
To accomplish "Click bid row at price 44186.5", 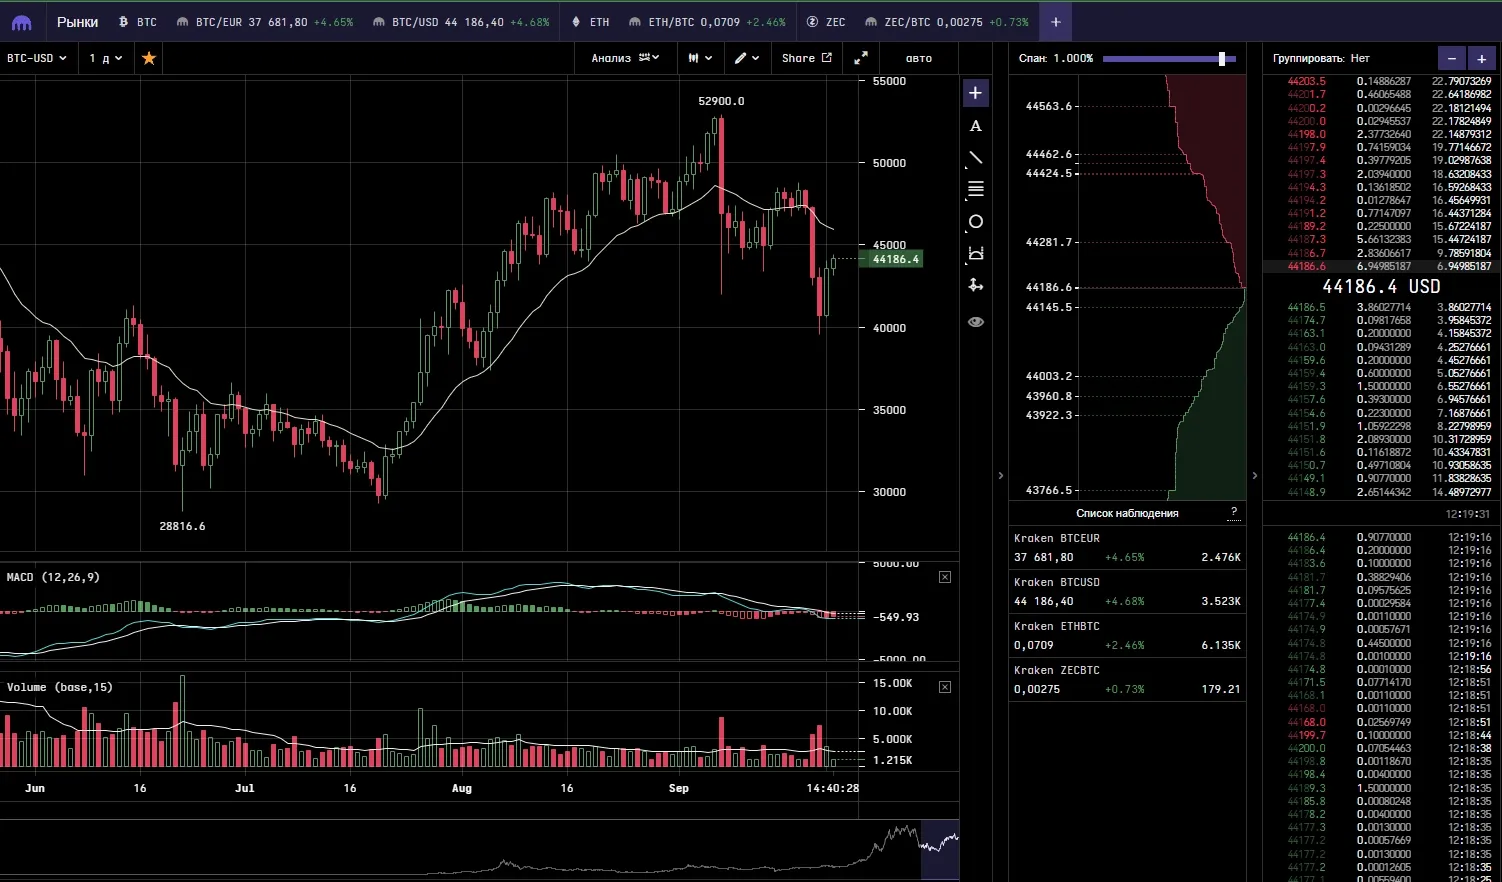I will (1381, 307).
